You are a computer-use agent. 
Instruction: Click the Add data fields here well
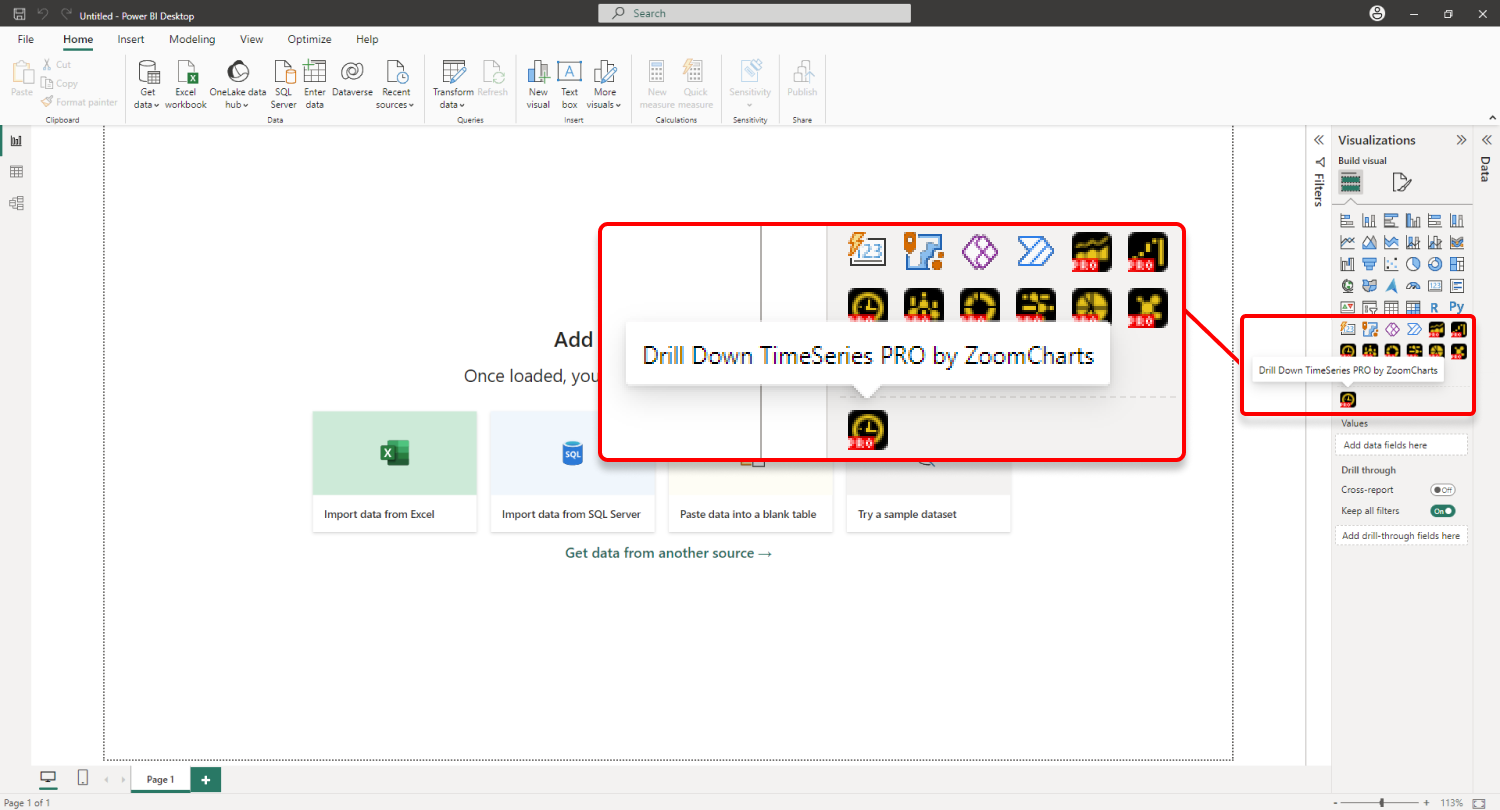(1402, 445)
